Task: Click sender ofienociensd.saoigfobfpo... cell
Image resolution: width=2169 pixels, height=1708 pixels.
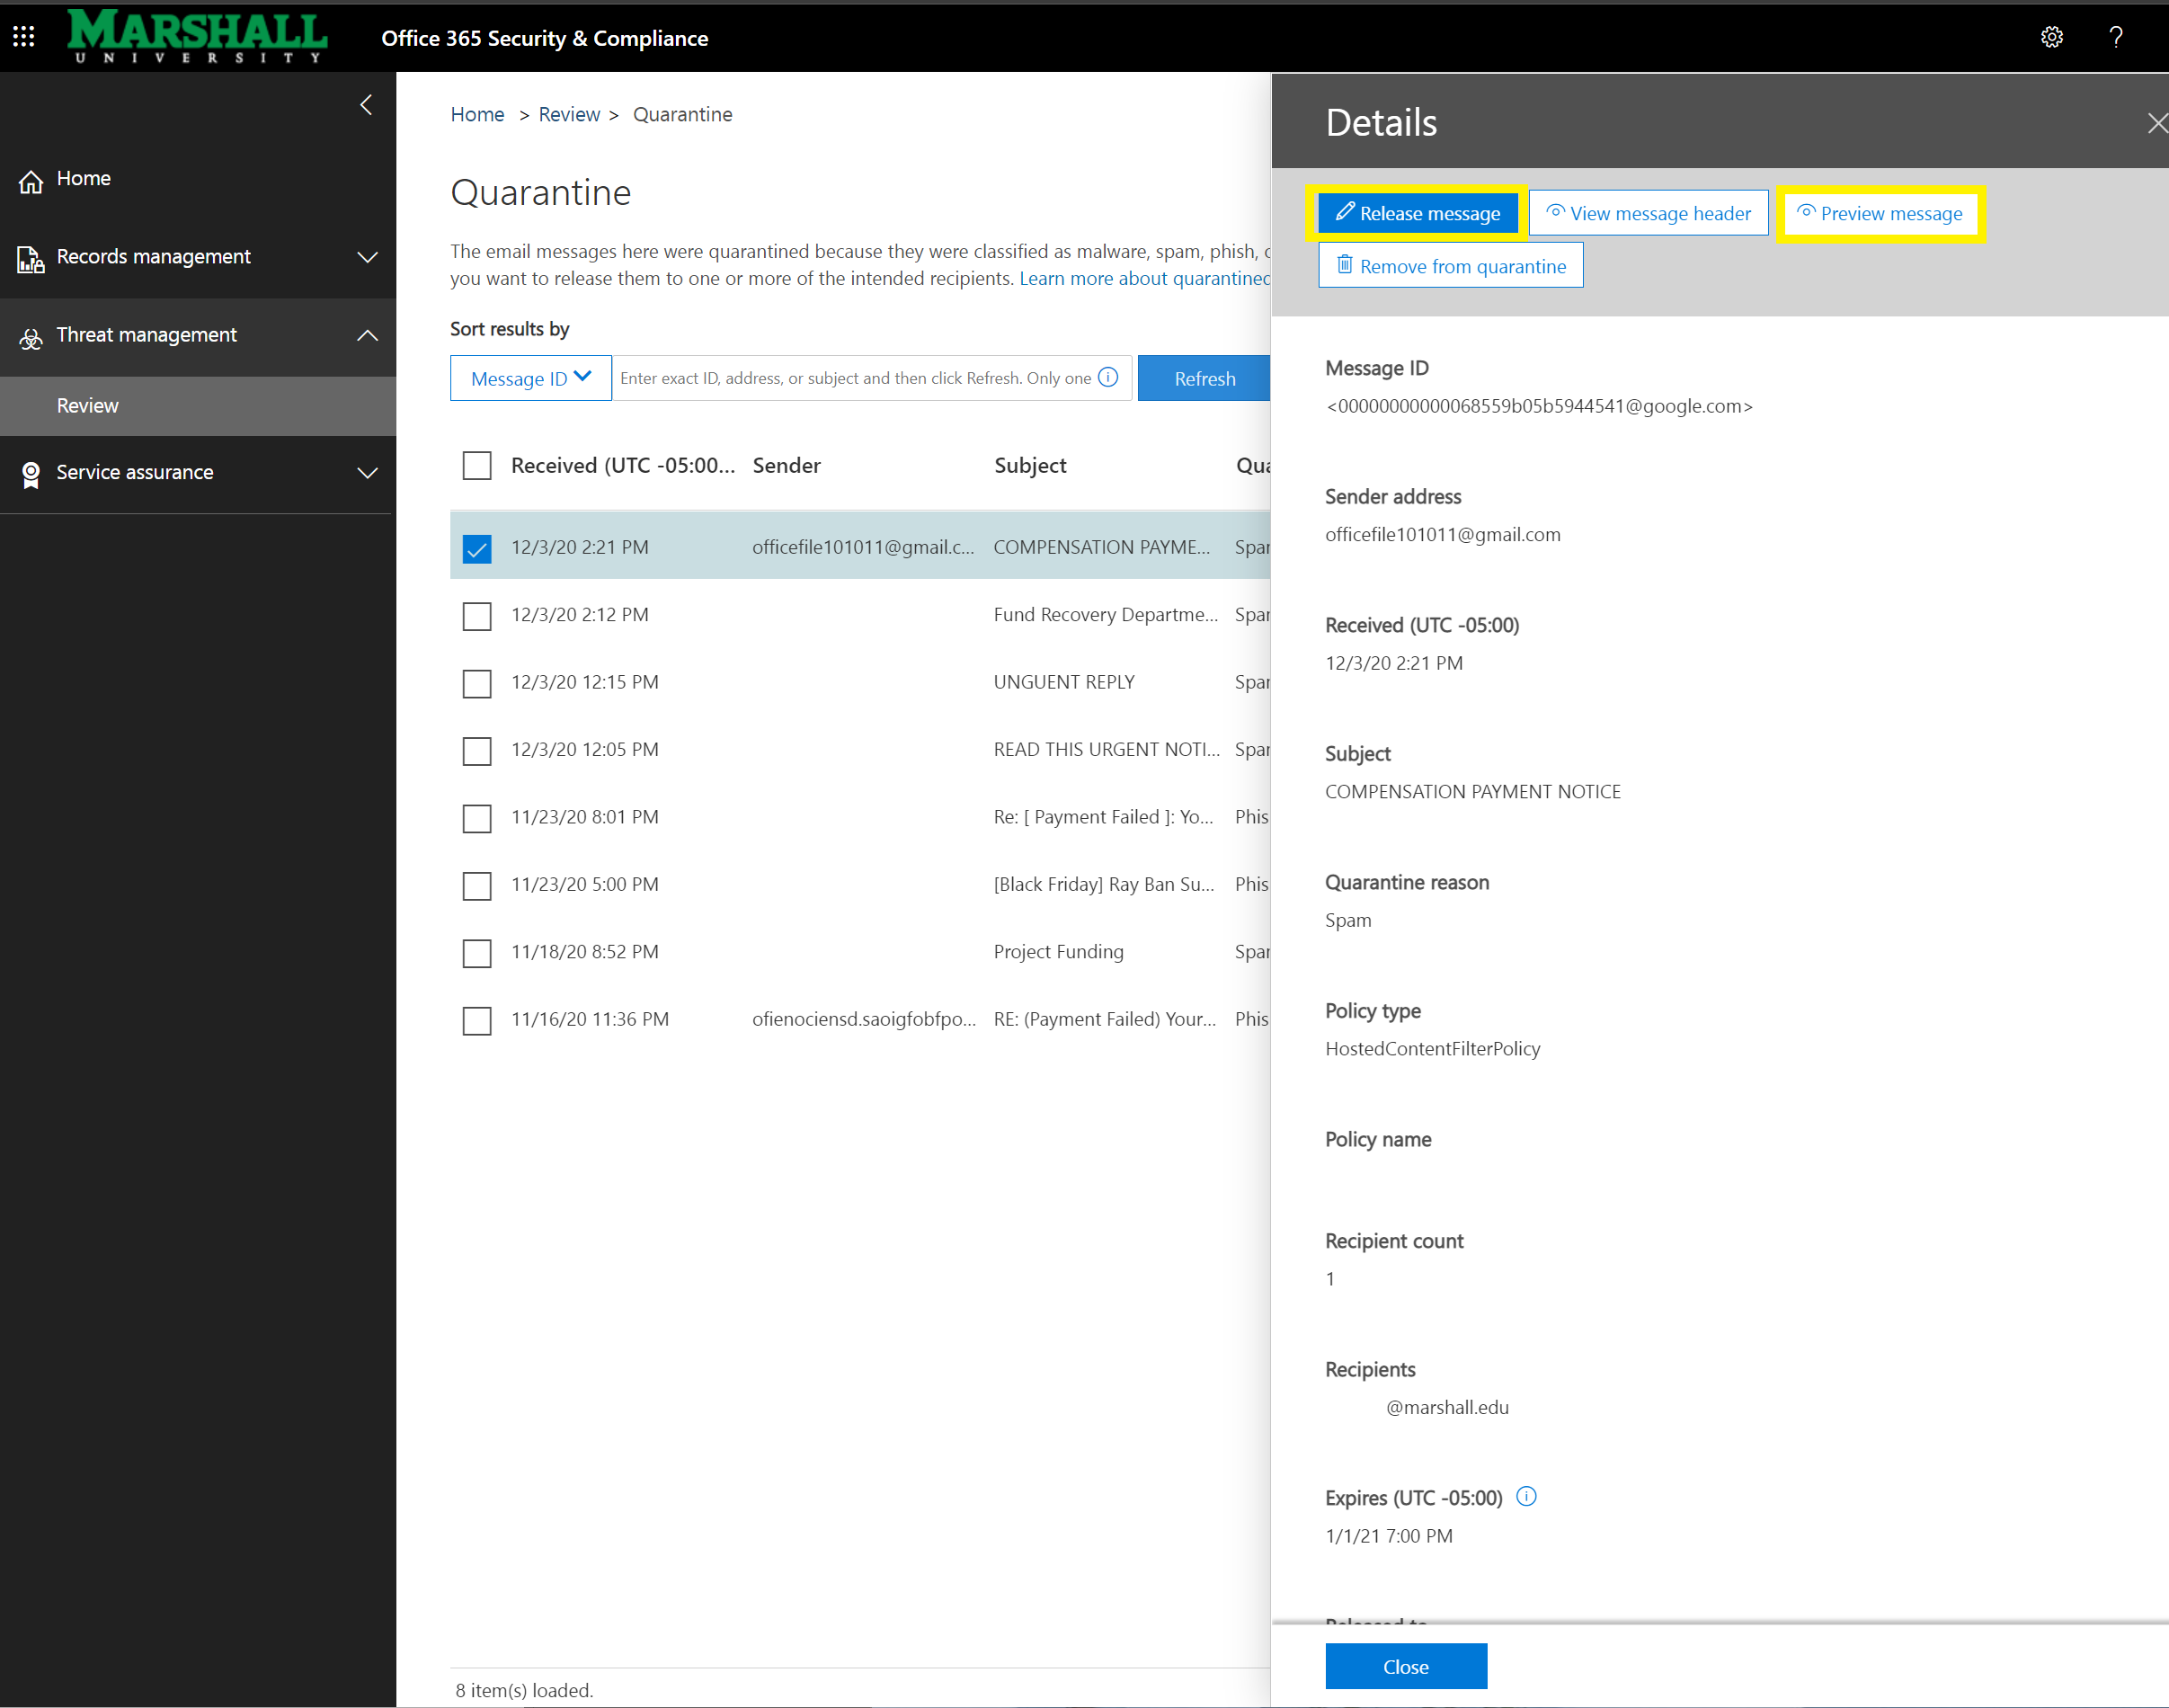Action: [864, 1019]
